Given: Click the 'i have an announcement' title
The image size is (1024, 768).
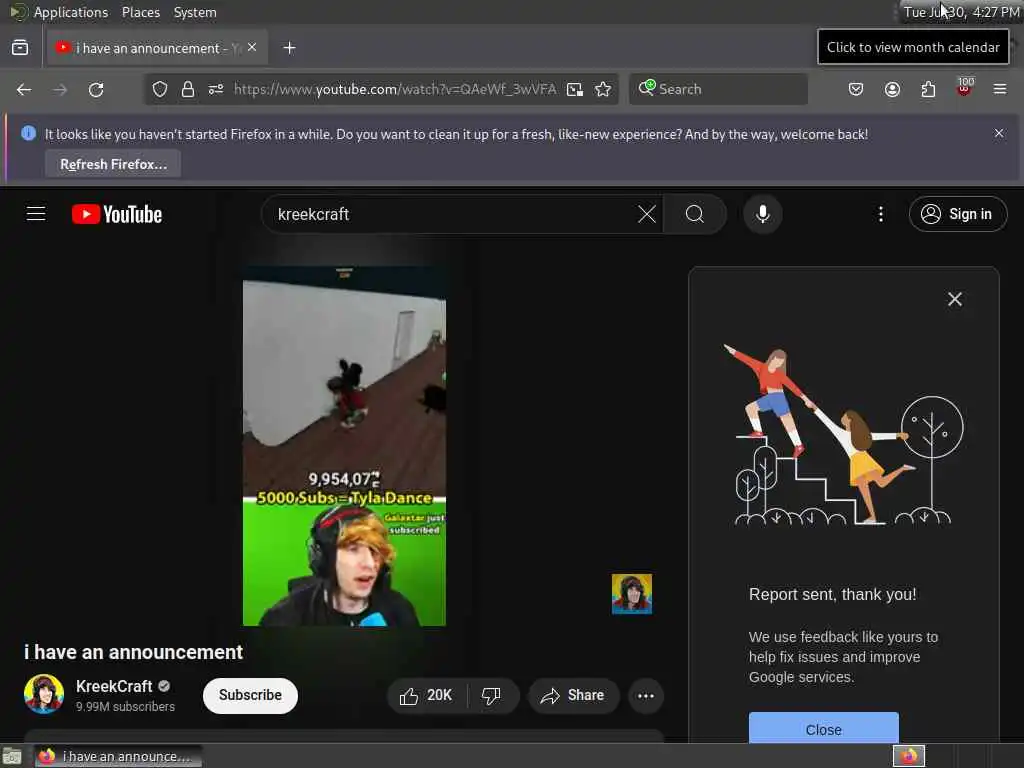Looking at the screenshot, I should tap(133, 652).
